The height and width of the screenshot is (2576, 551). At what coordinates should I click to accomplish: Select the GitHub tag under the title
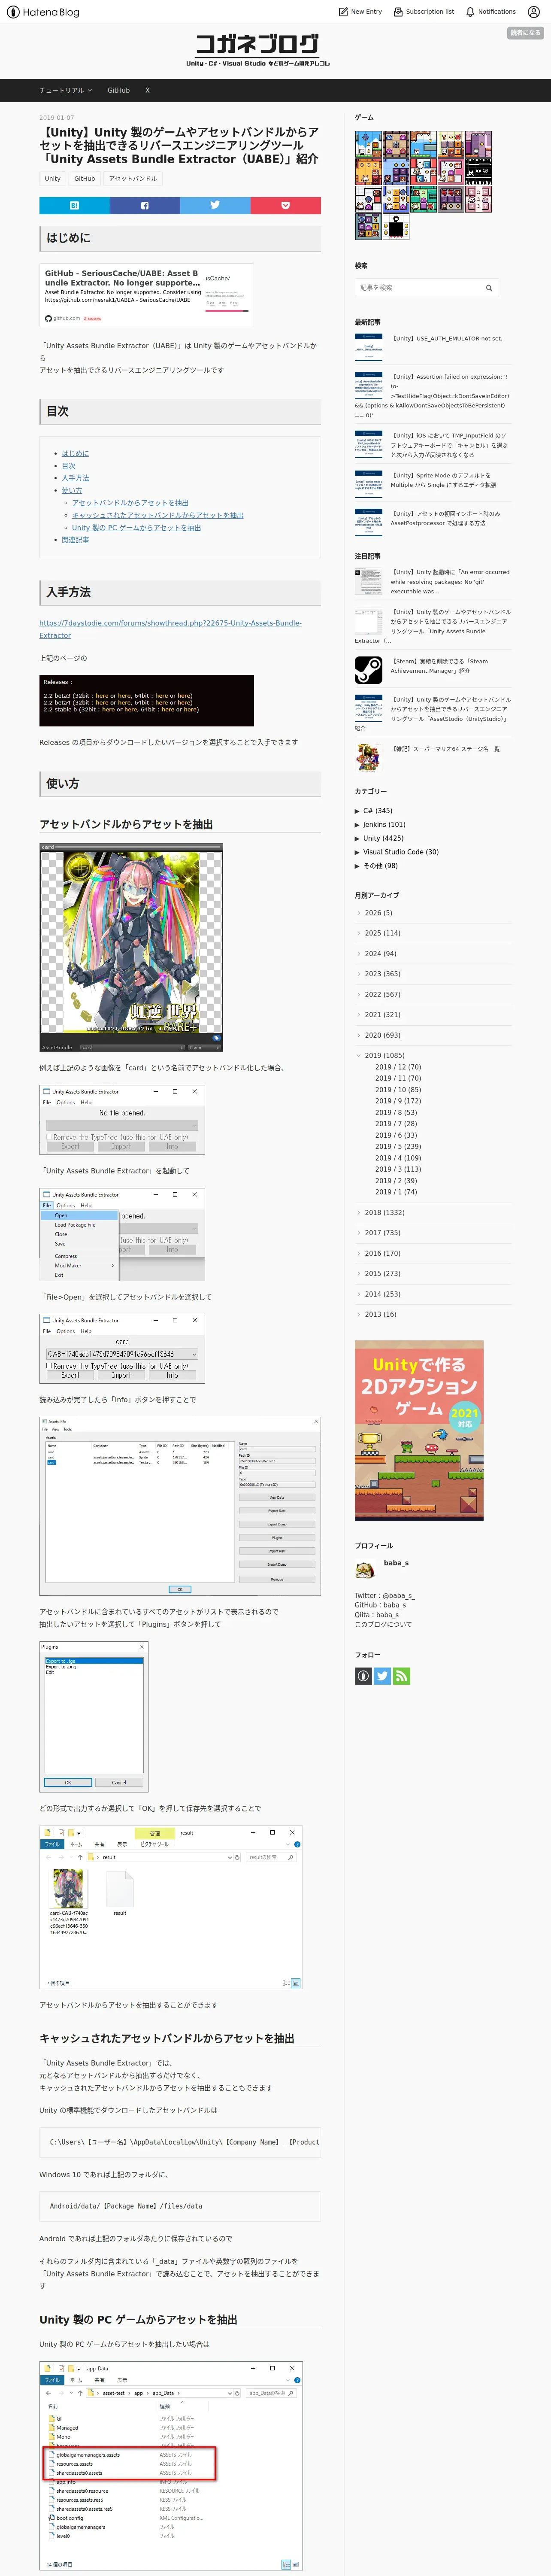click(x=85, y=179)
